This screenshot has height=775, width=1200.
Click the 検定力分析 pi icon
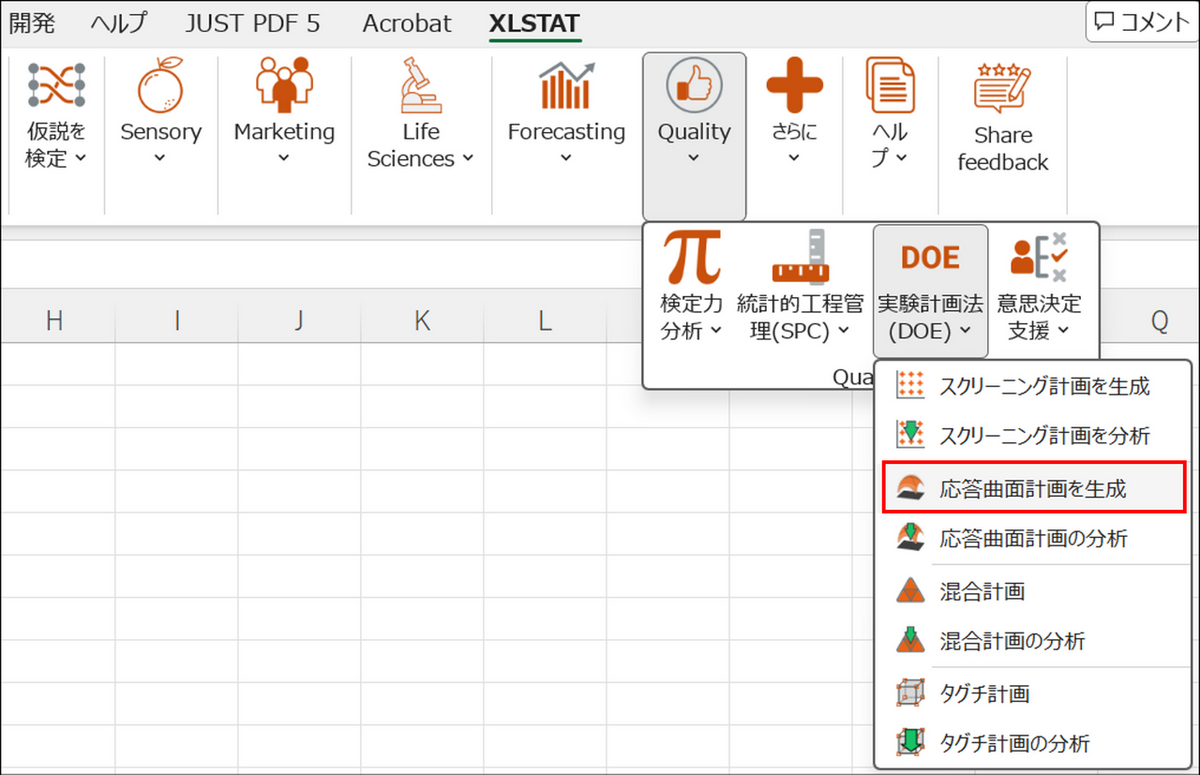coord(693,257)
